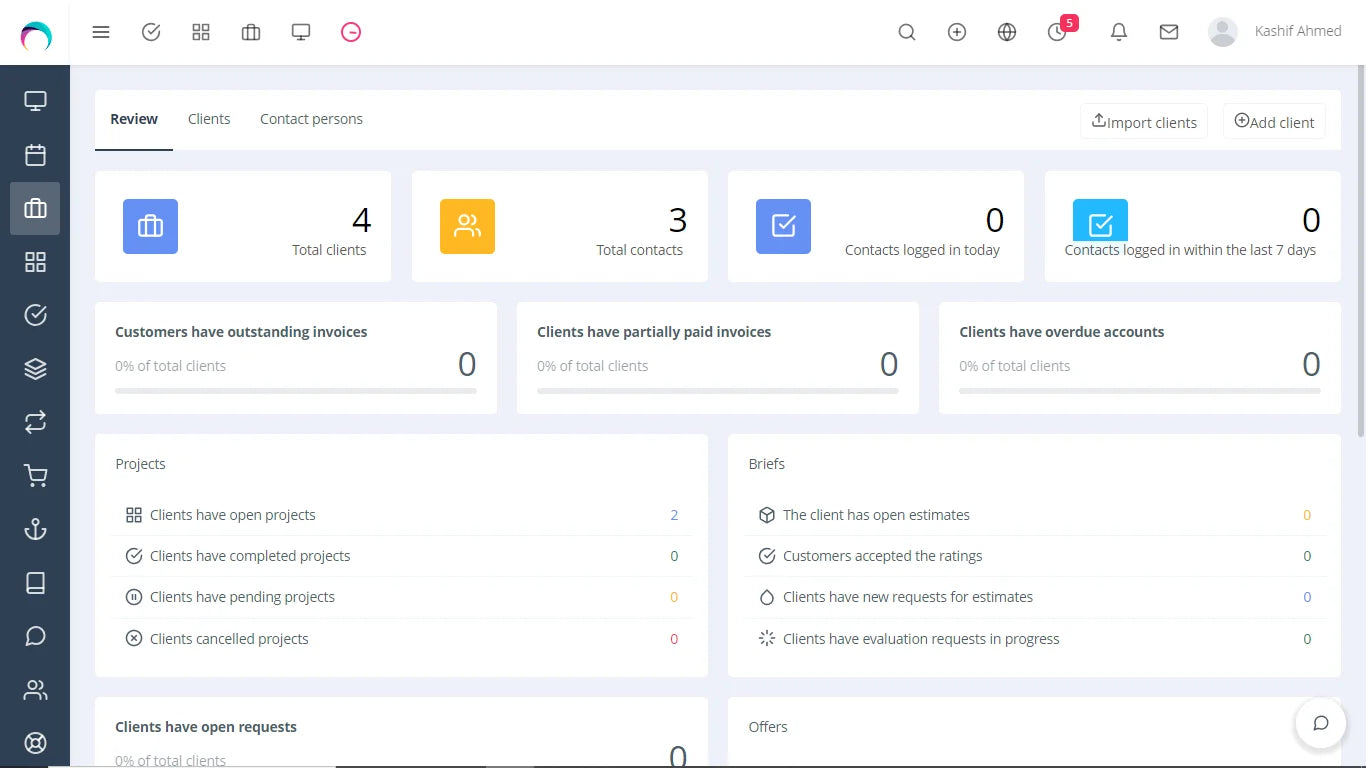This screenshot has width=1366, height=768.
Task: Click the Offers section heading
Action: (768, 727)
